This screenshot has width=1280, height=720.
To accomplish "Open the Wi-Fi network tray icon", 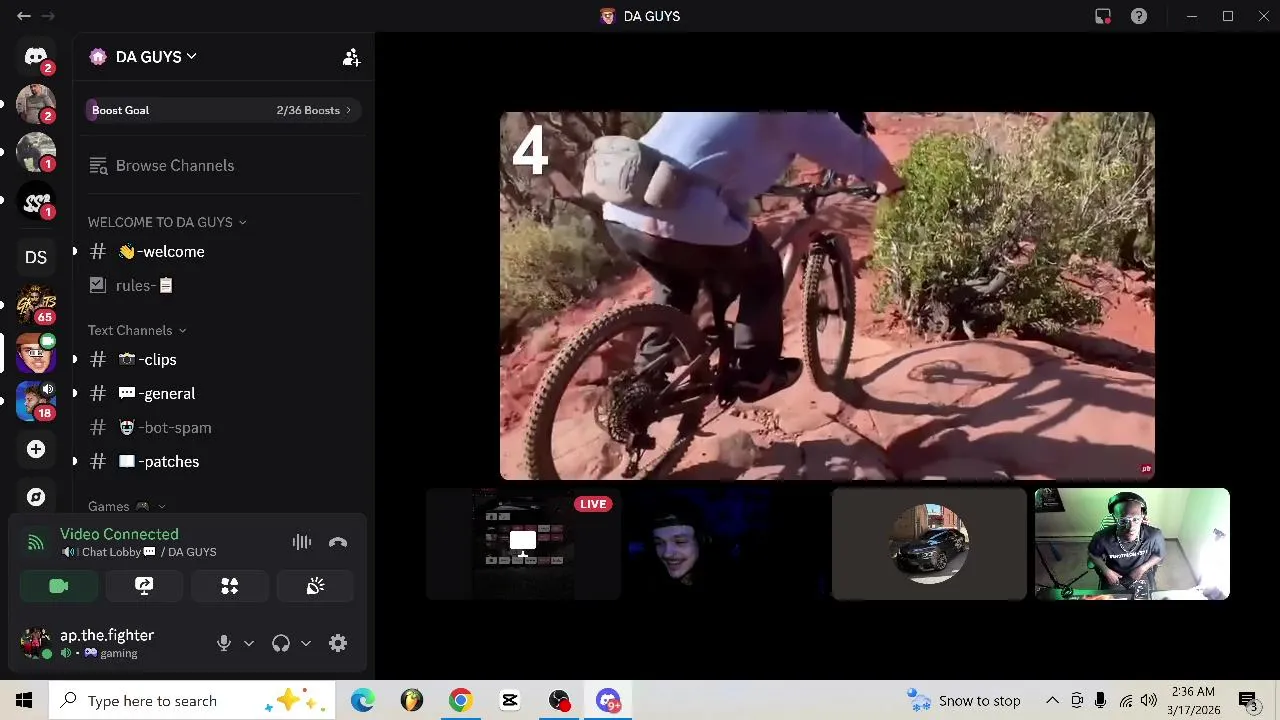I will [1126, 700].
